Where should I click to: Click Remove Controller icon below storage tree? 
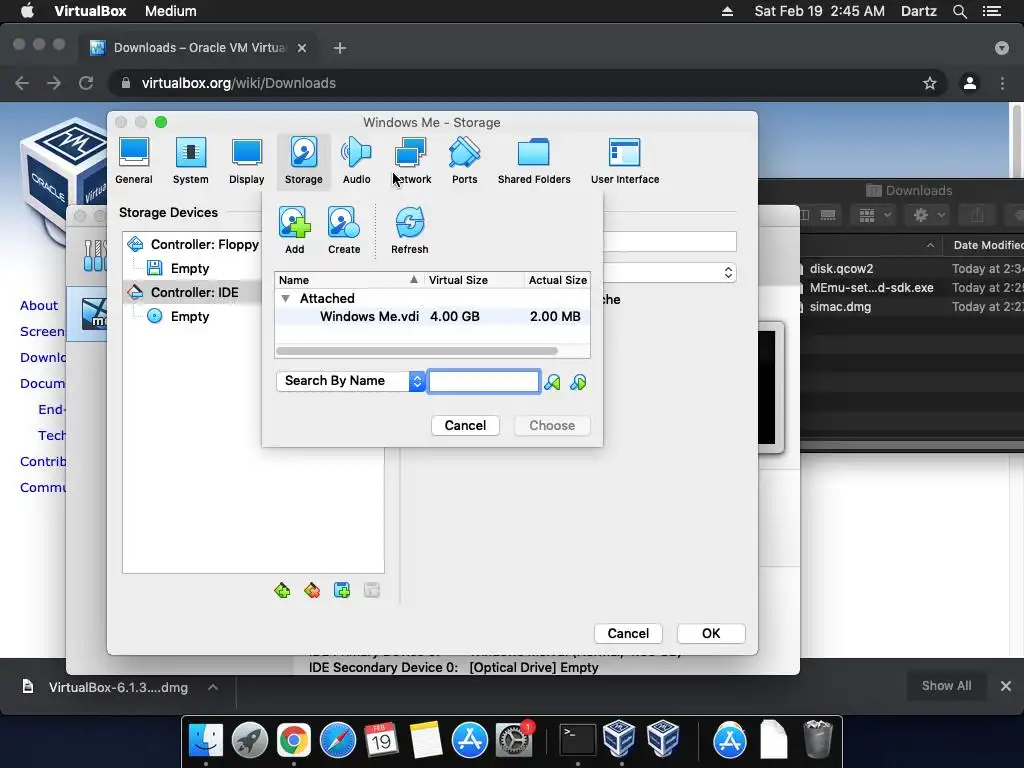click(312, 590)
